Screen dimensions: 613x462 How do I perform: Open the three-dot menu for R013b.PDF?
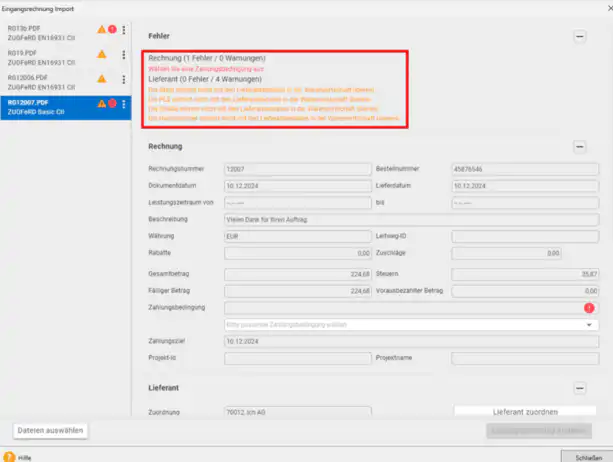coord(124,30)
